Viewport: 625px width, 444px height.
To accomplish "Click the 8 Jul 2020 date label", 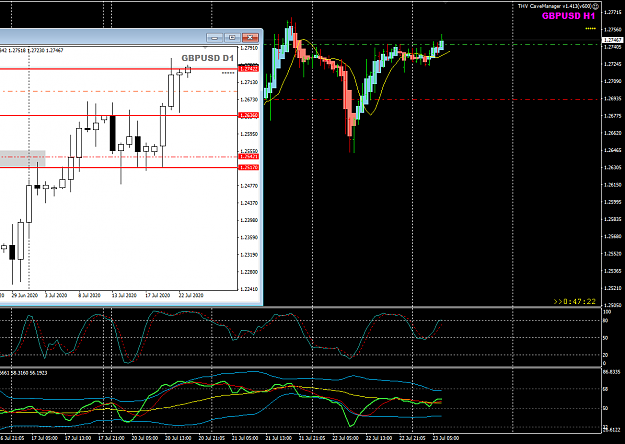I will point(89,296).
